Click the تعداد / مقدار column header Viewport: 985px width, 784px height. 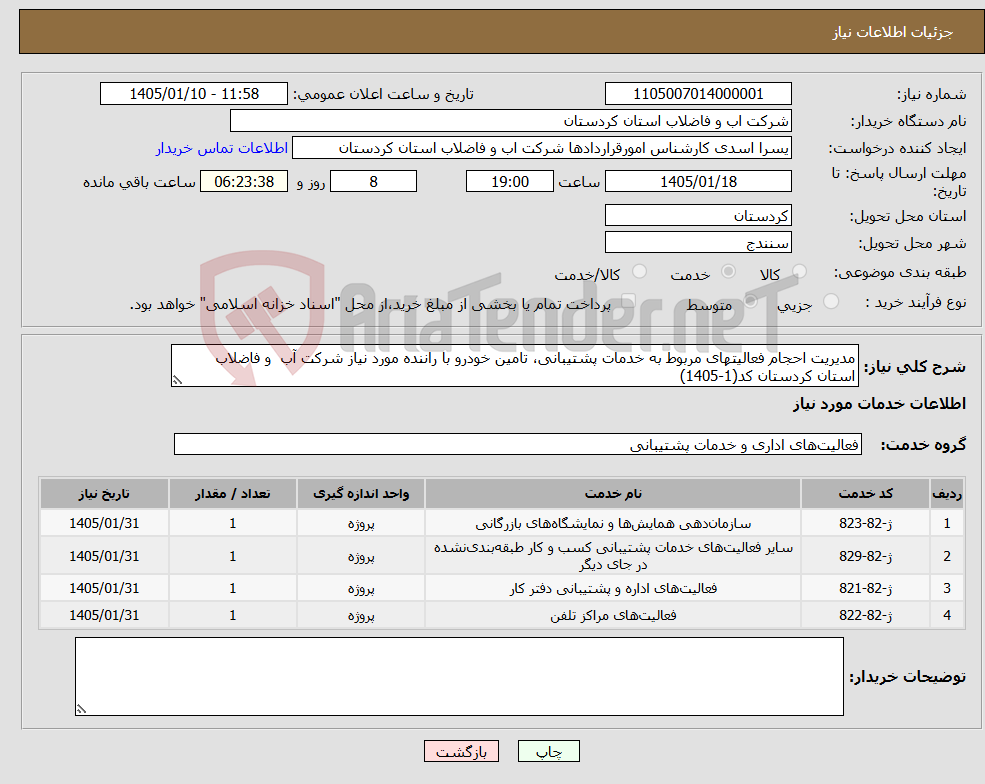(232, 494)
